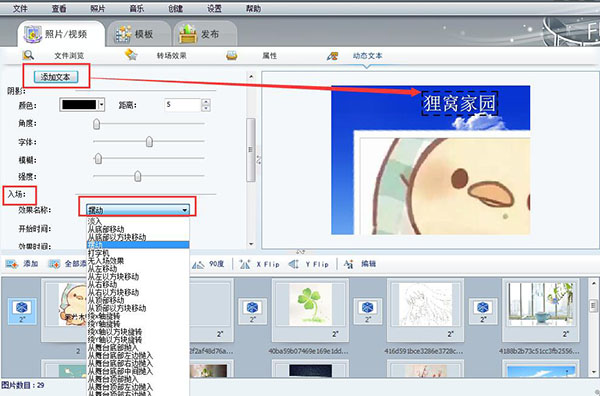Switch to the 模板 tab
Image resolution: width=600 pixels, height=396 pixels.
point(139,34)
